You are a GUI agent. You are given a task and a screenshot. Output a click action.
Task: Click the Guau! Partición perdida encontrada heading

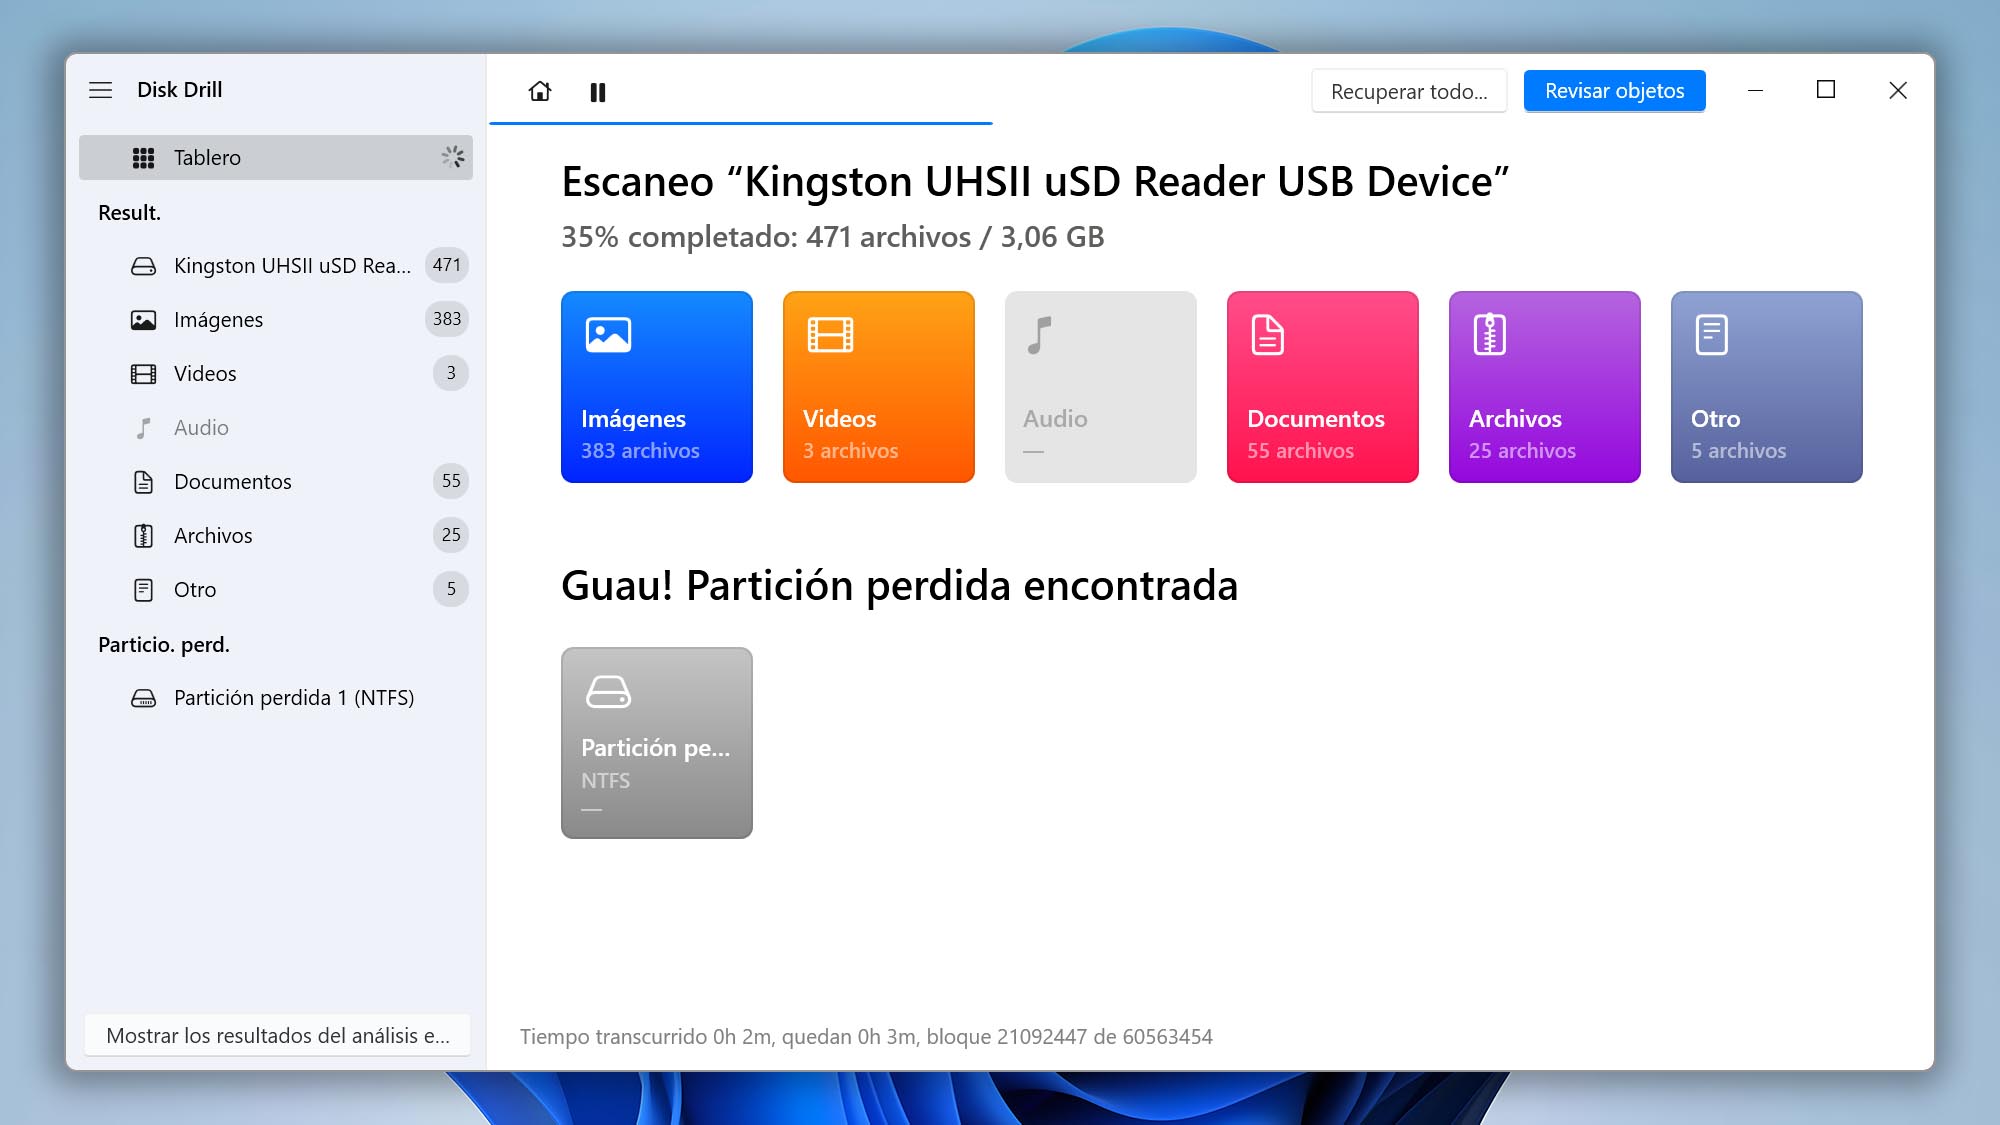(x=899, y=586)
